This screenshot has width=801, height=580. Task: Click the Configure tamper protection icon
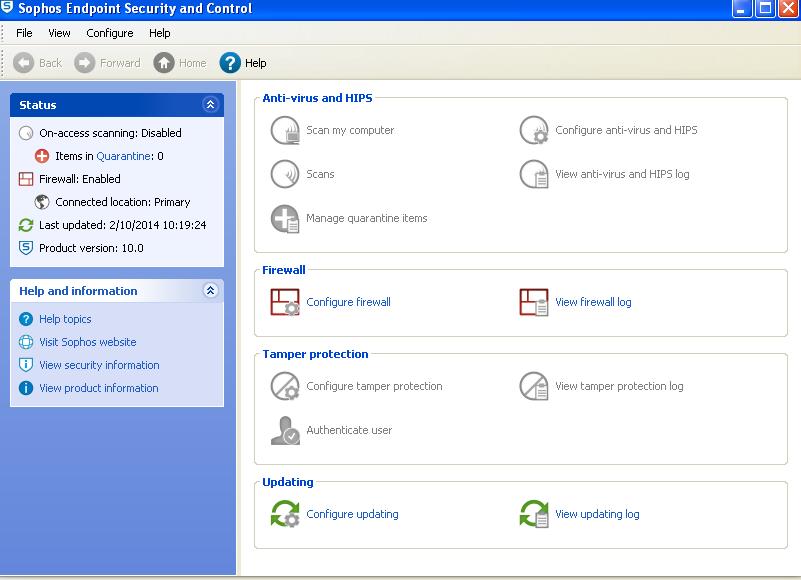click(285, 386)
